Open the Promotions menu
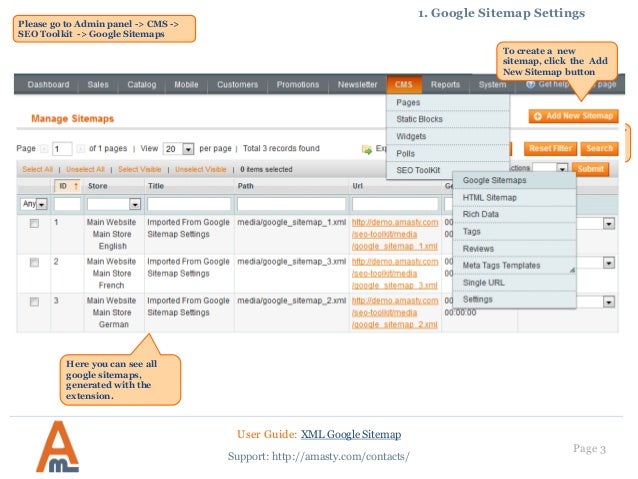This screenshot has width=638, height=479. (298, 85)
